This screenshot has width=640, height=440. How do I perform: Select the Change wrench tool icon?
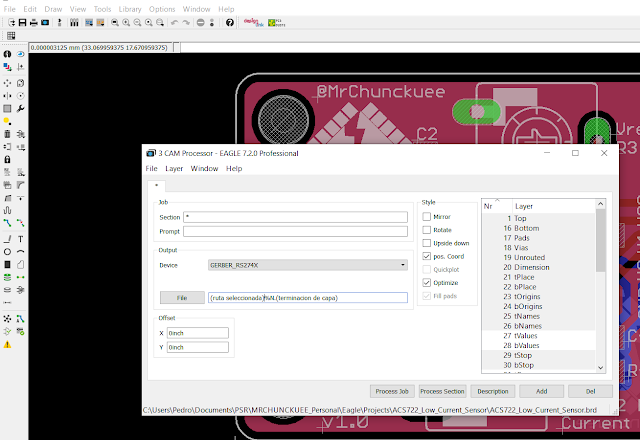click(x=20, y=109)
